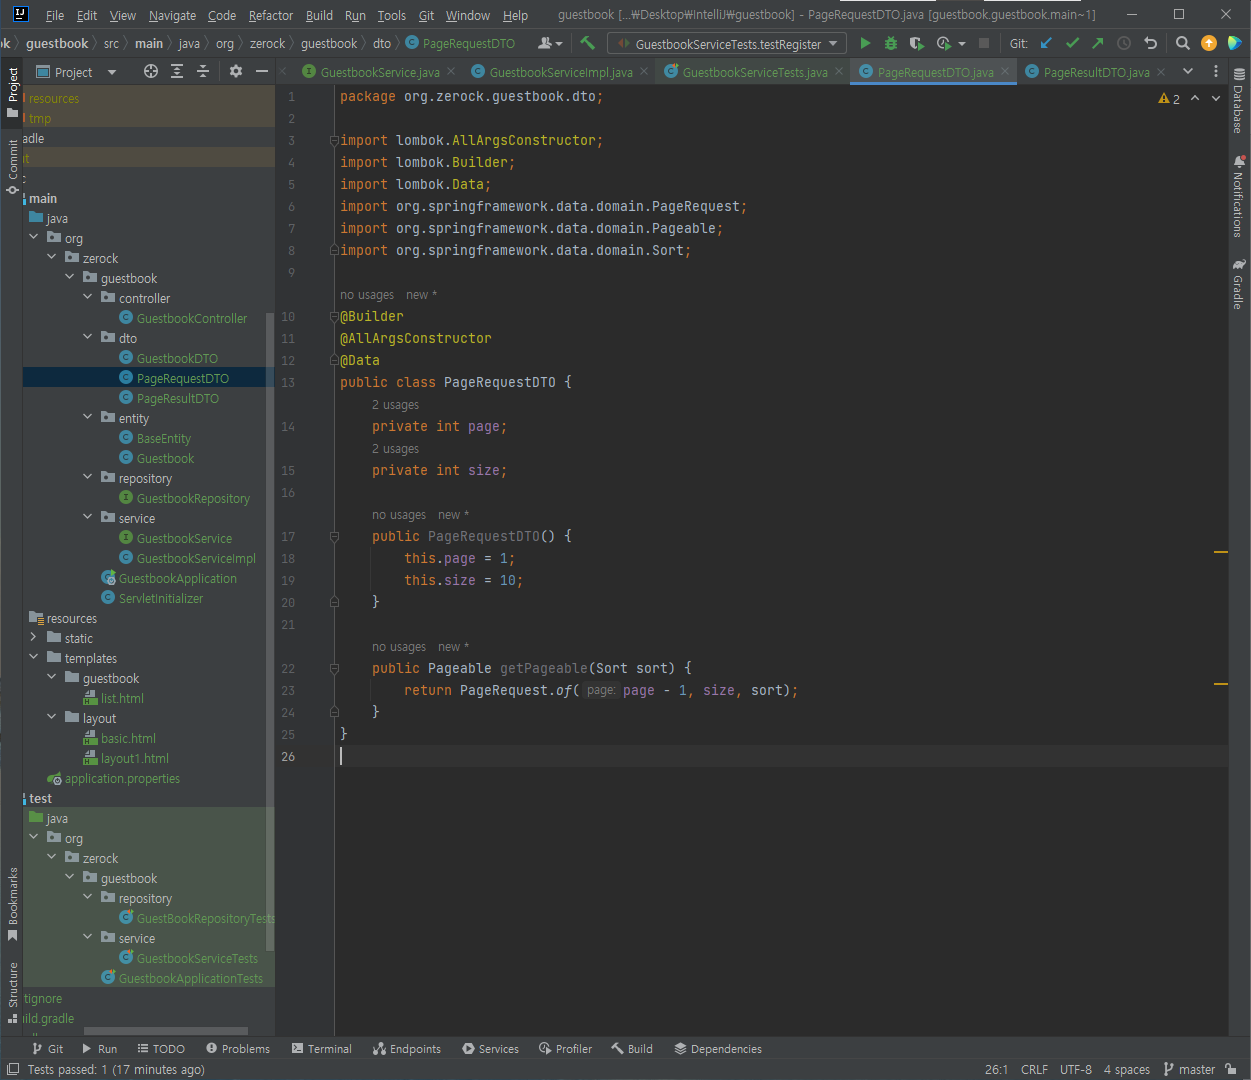The image size is (1251, 1080).
Task: Build project with the hammer icon
Action: click(588, 43)
